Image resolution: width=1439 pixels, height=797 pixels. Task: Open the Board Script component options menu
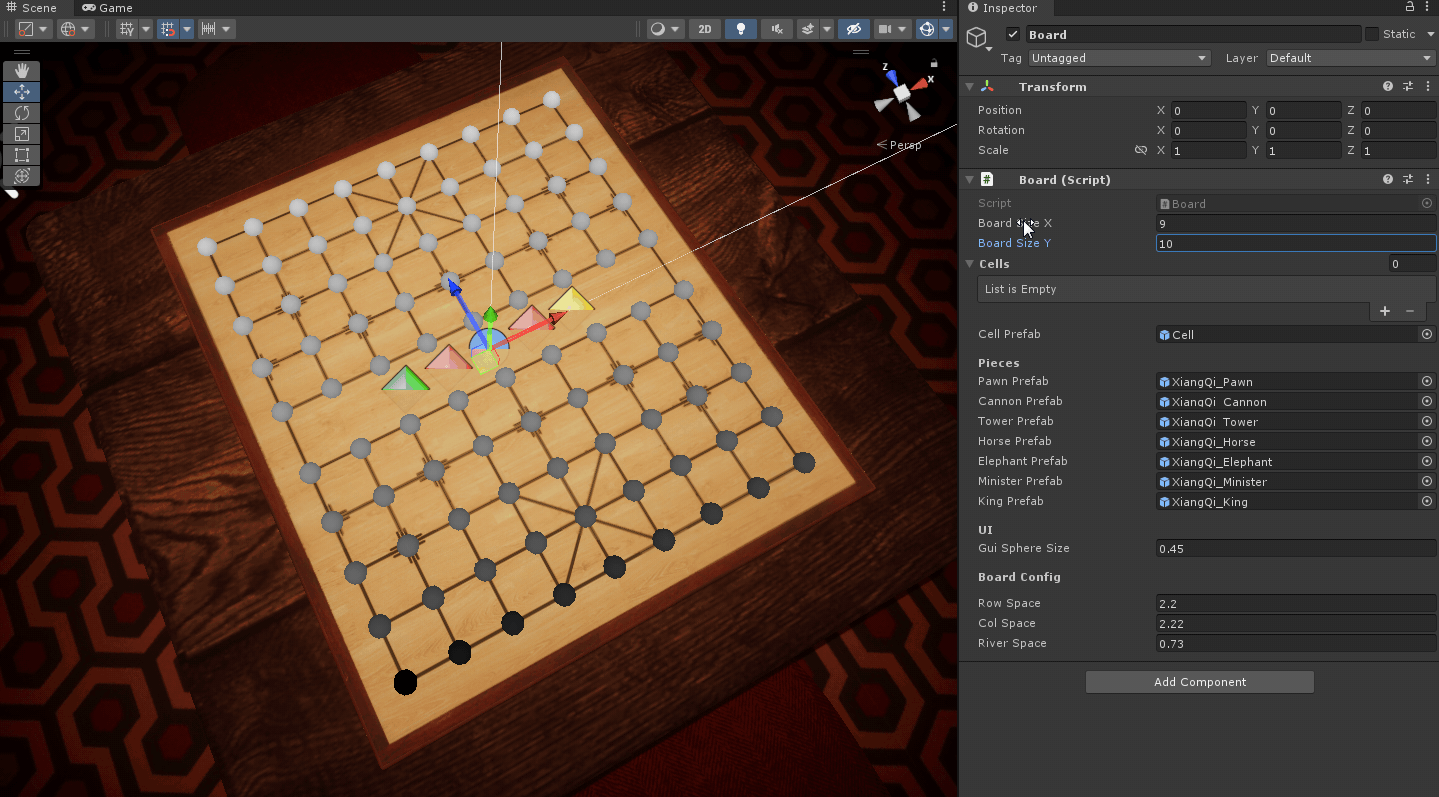pos(1428,179)
